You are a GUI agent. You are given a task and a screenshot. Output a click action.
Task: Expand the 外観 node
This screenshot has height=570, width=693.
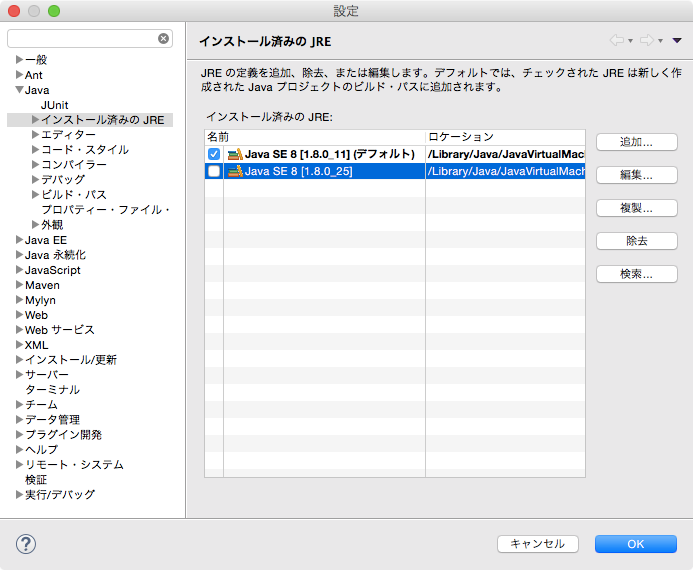click(x=35, y=224)
